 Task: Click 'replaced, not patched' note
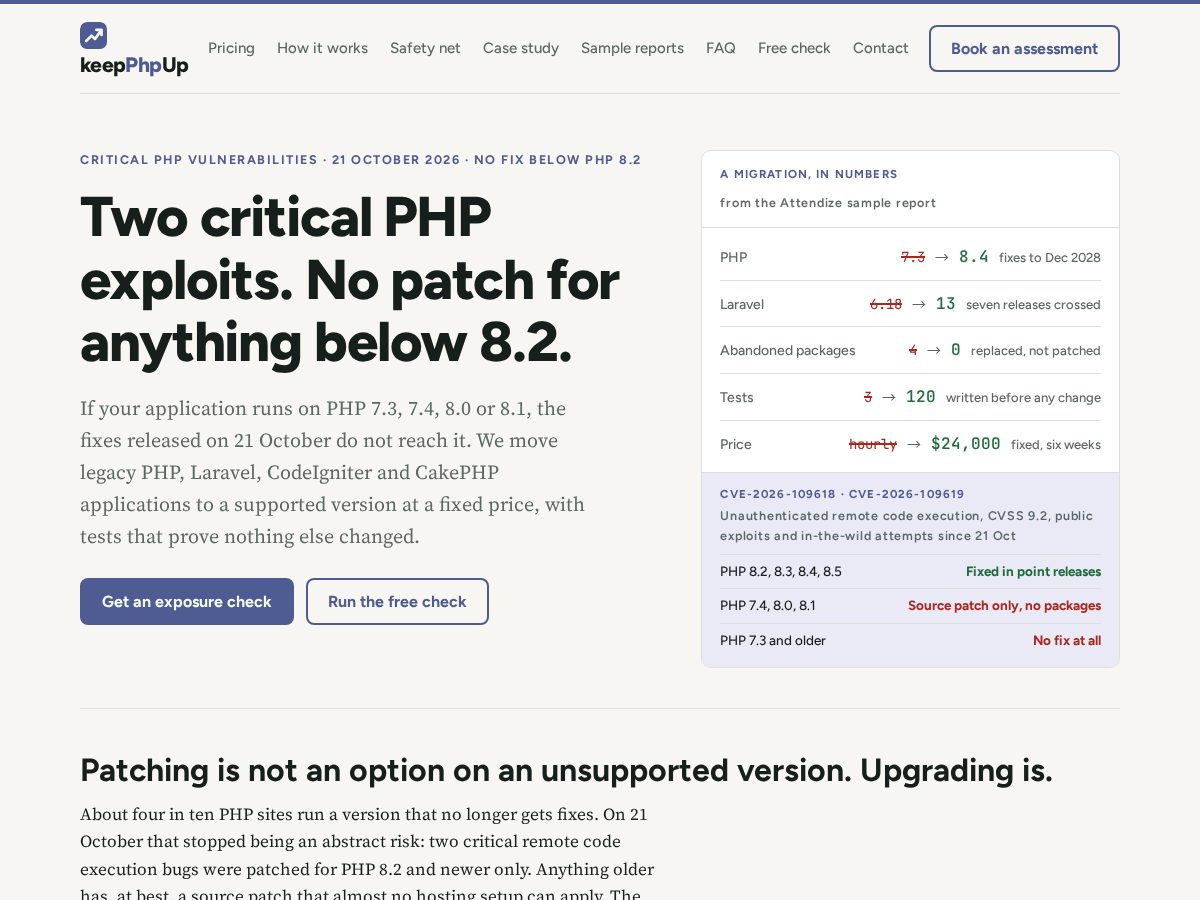pos(1036,351)
